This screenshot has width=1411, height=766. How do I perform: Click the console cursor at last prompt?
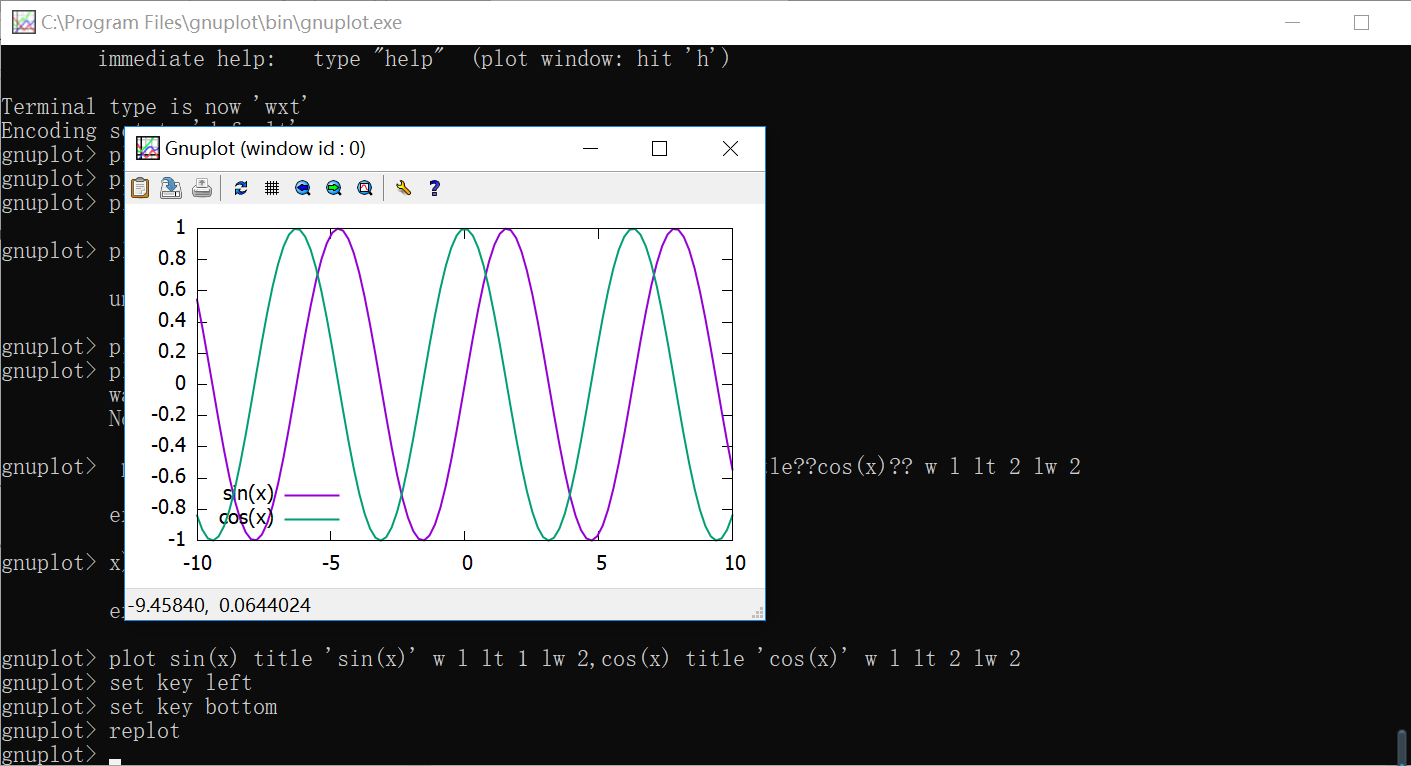tap(115, 760)
